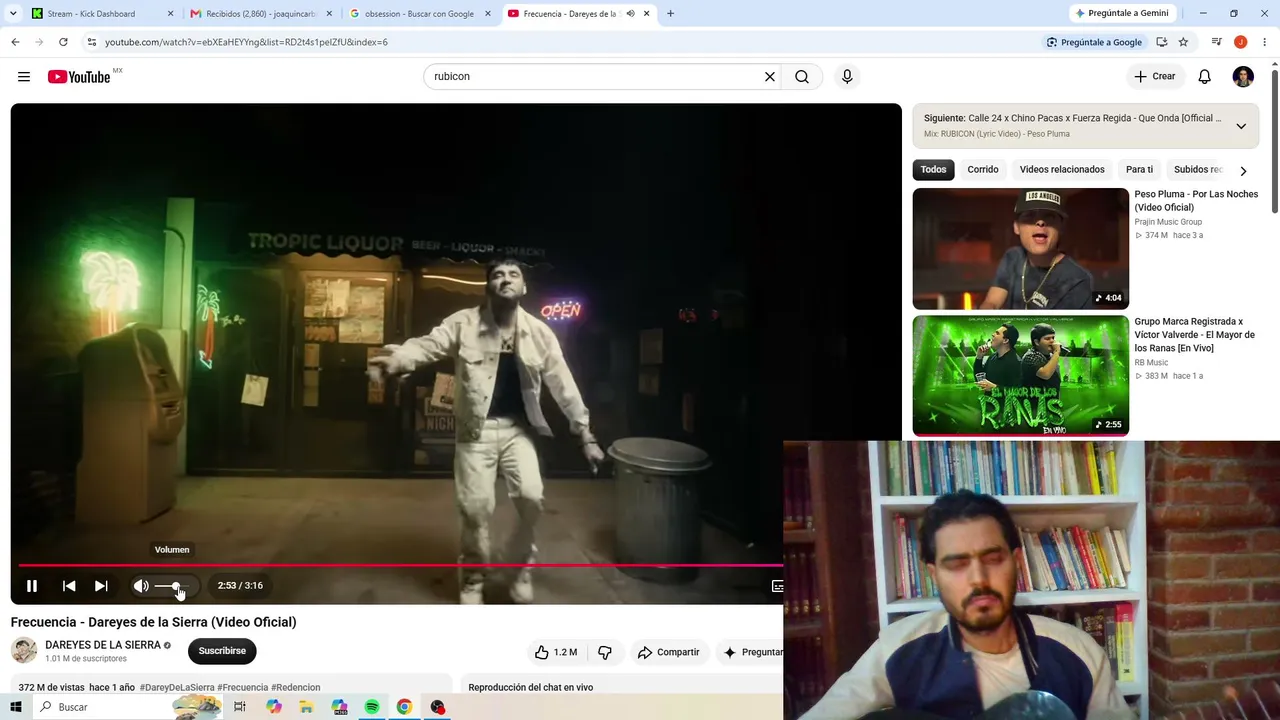Pause the video

[32, 586]
